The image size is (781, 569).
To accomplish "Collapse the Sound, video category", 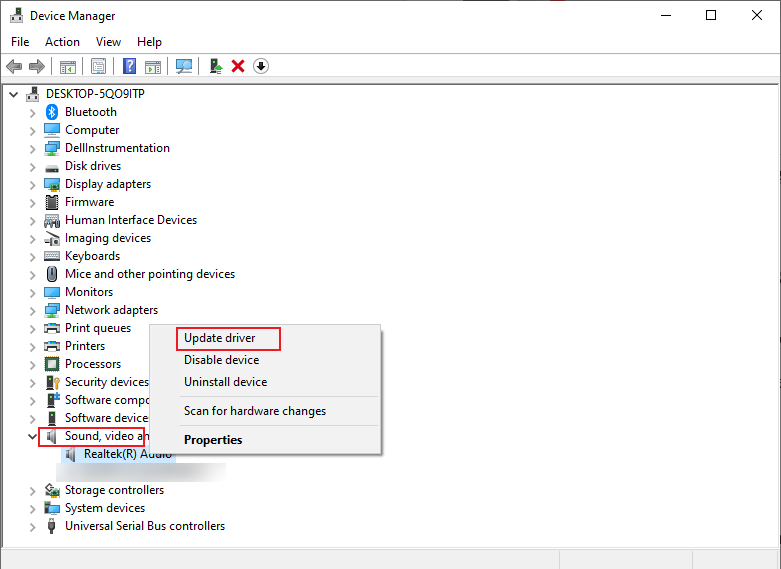I will click(32, 436).
